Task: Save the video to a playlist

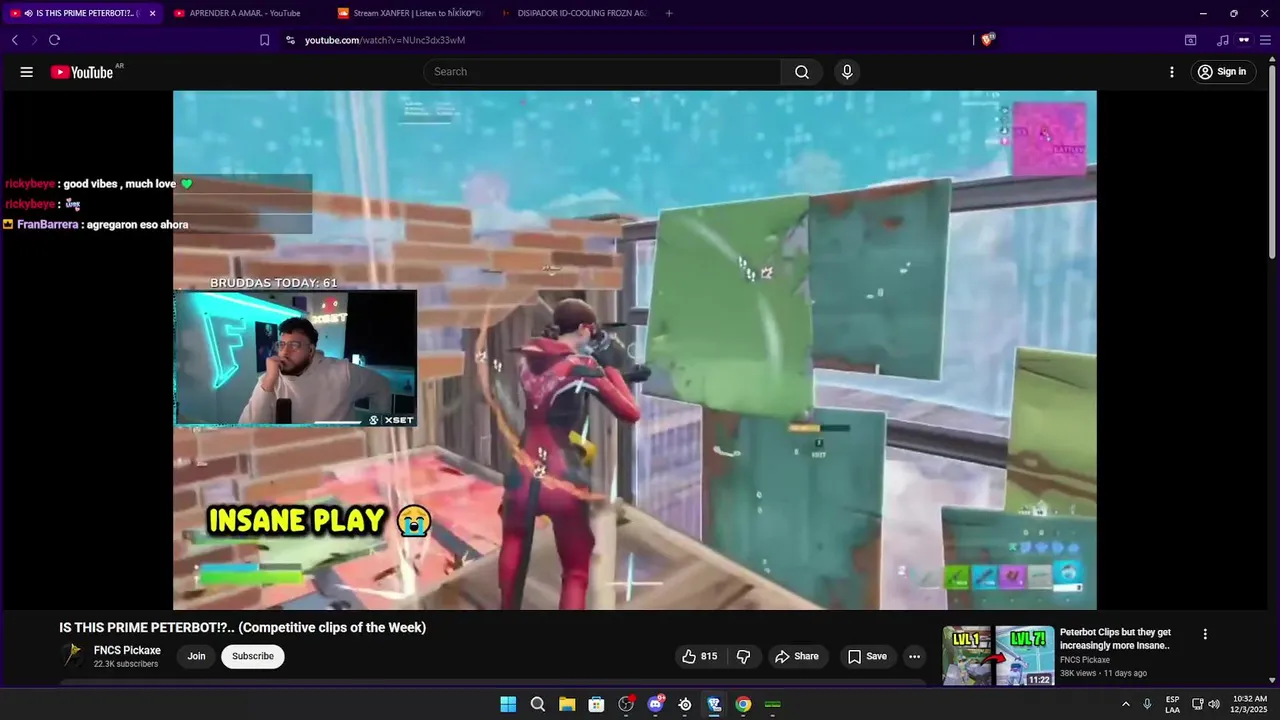Action: (867, 656)
